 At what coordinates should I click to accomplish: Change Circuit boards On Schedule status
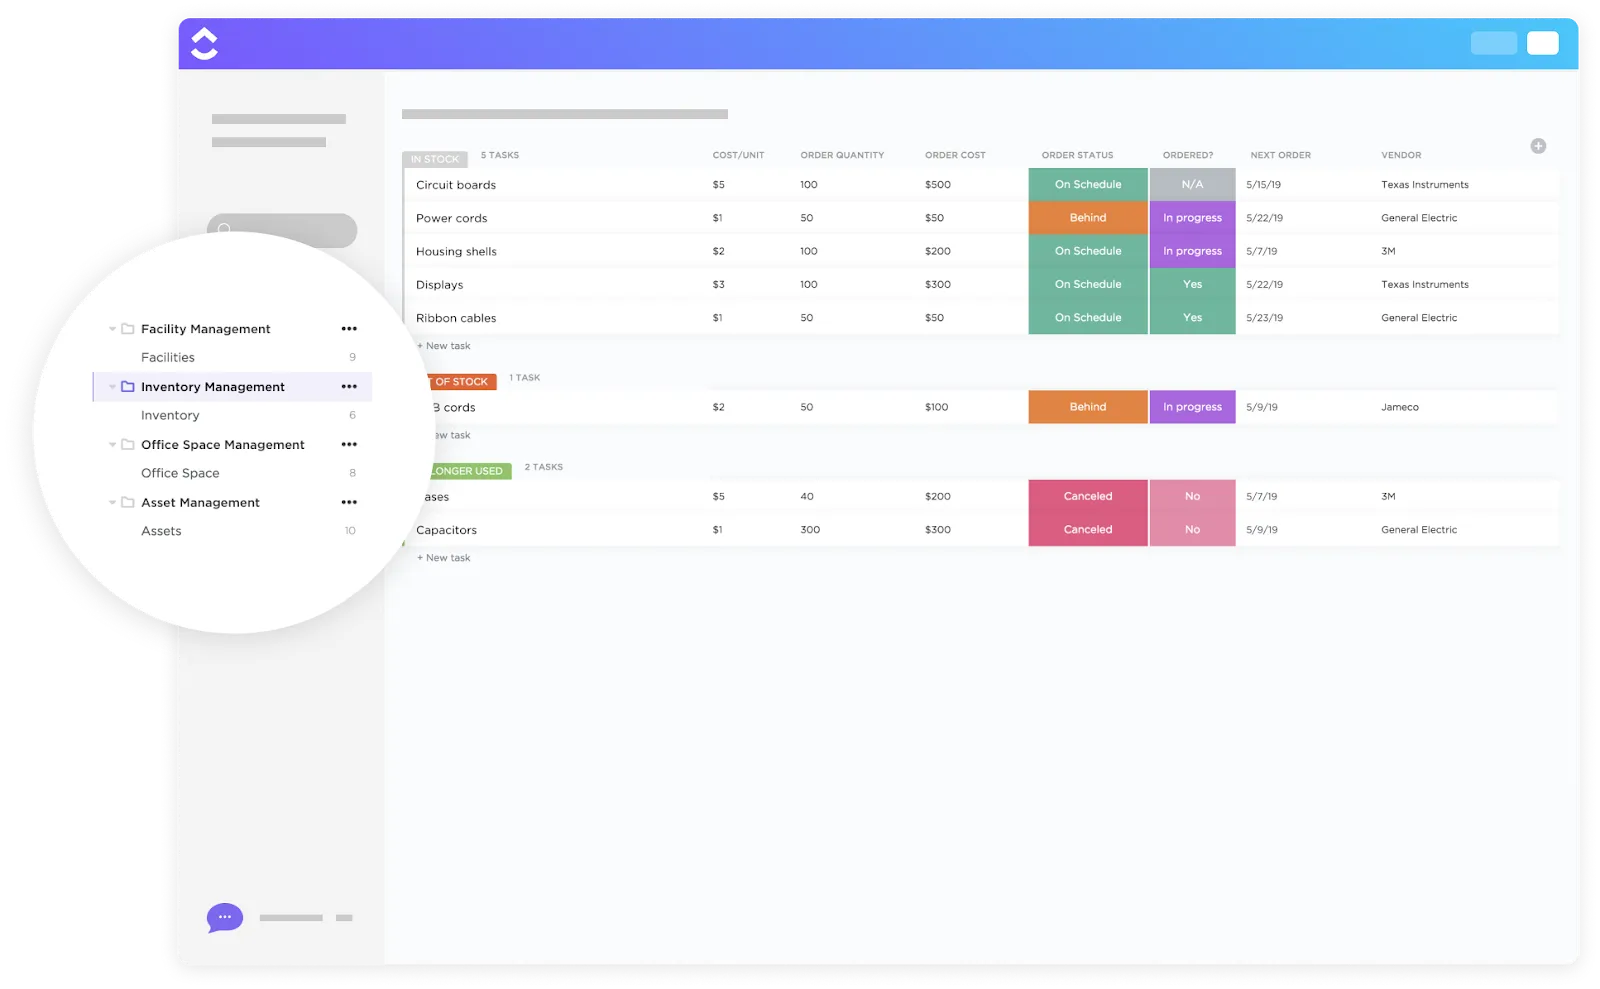pos(1088,185)
